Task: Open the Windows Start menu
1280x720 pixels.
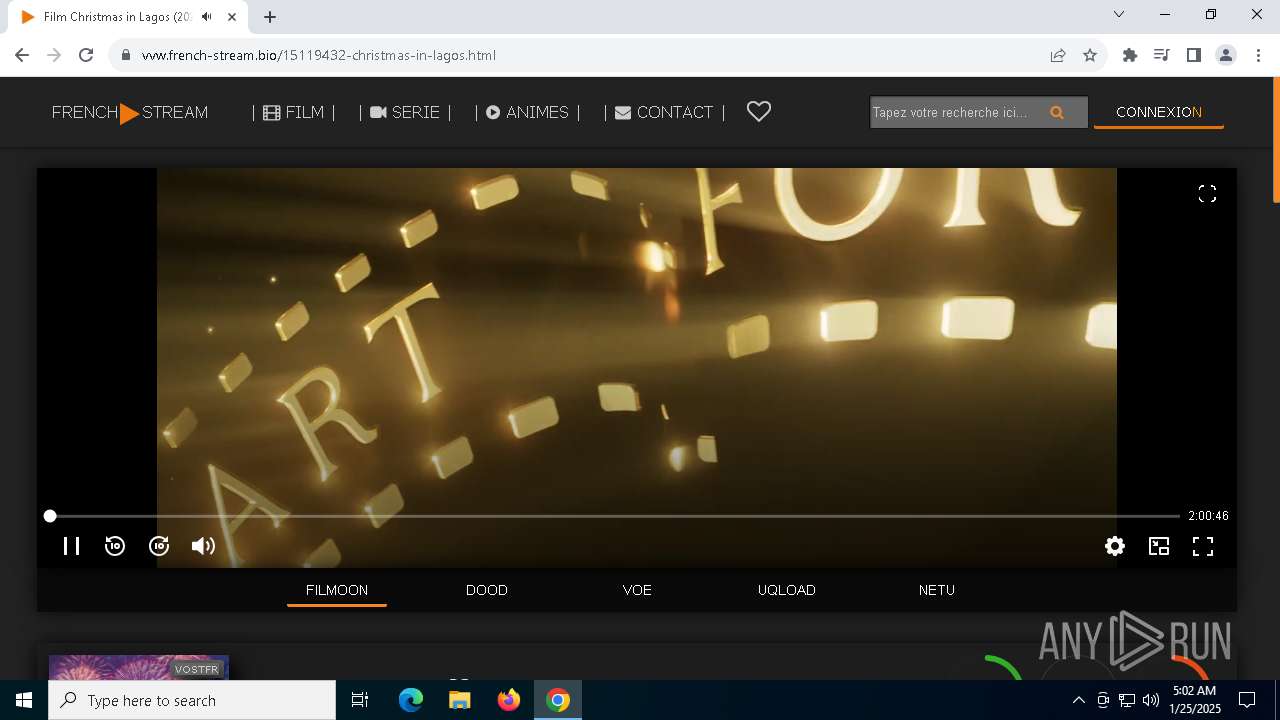Action: [24, 700]
